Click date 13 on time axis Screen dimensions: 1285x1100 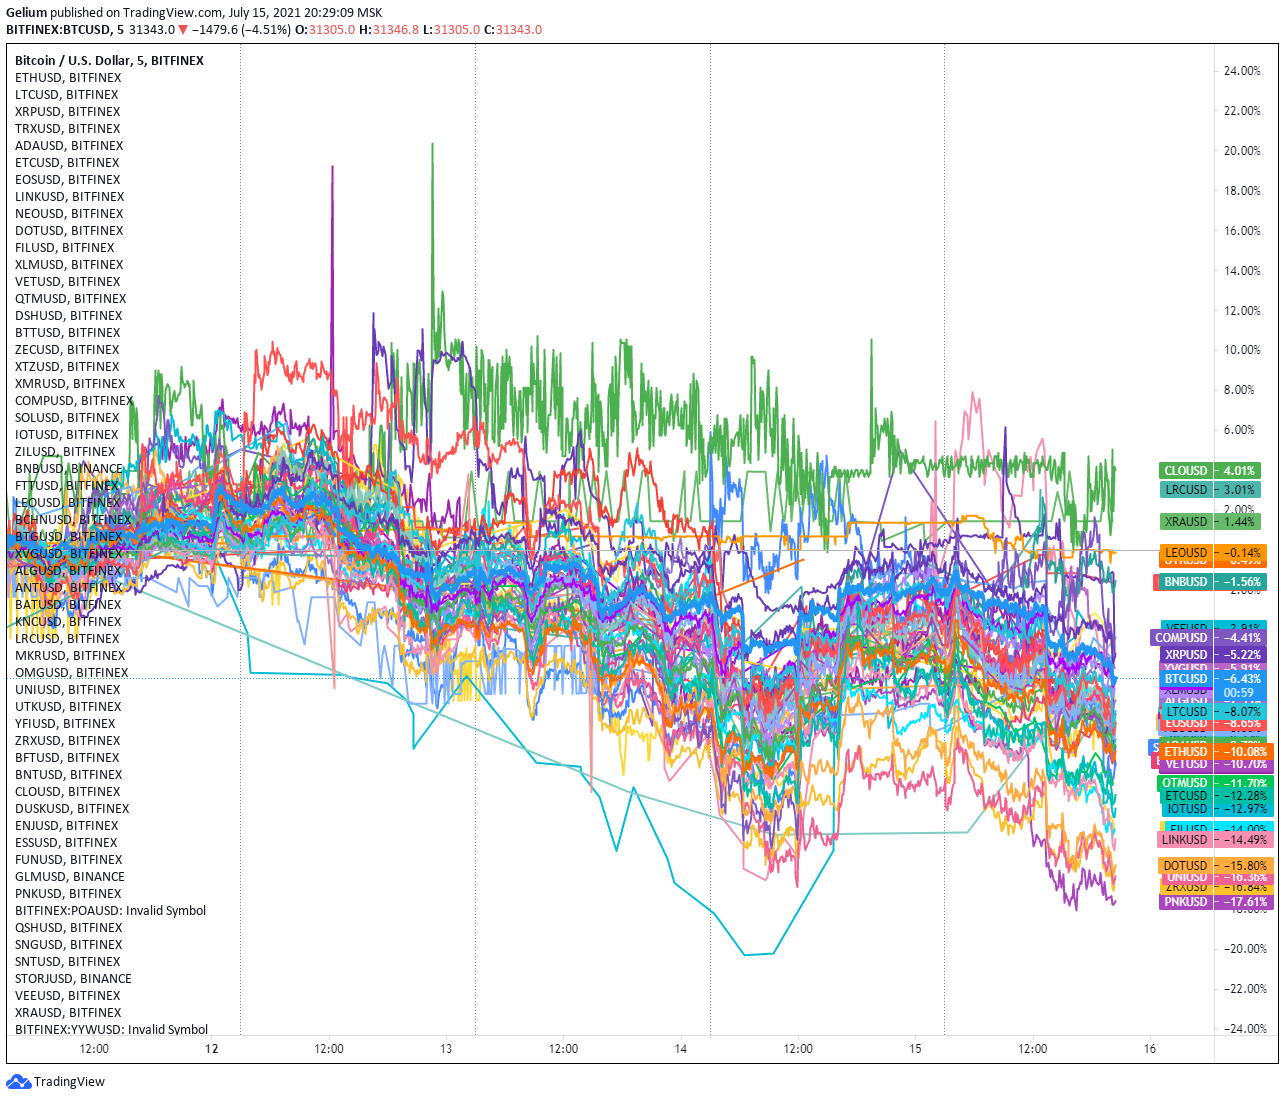446,1049
